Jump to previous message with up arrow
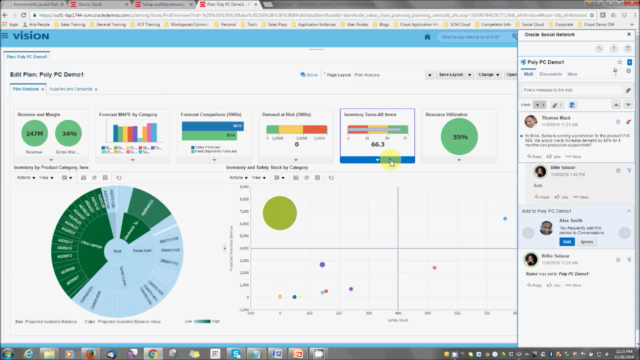The image size is (640, 360). tap(616, 105)
